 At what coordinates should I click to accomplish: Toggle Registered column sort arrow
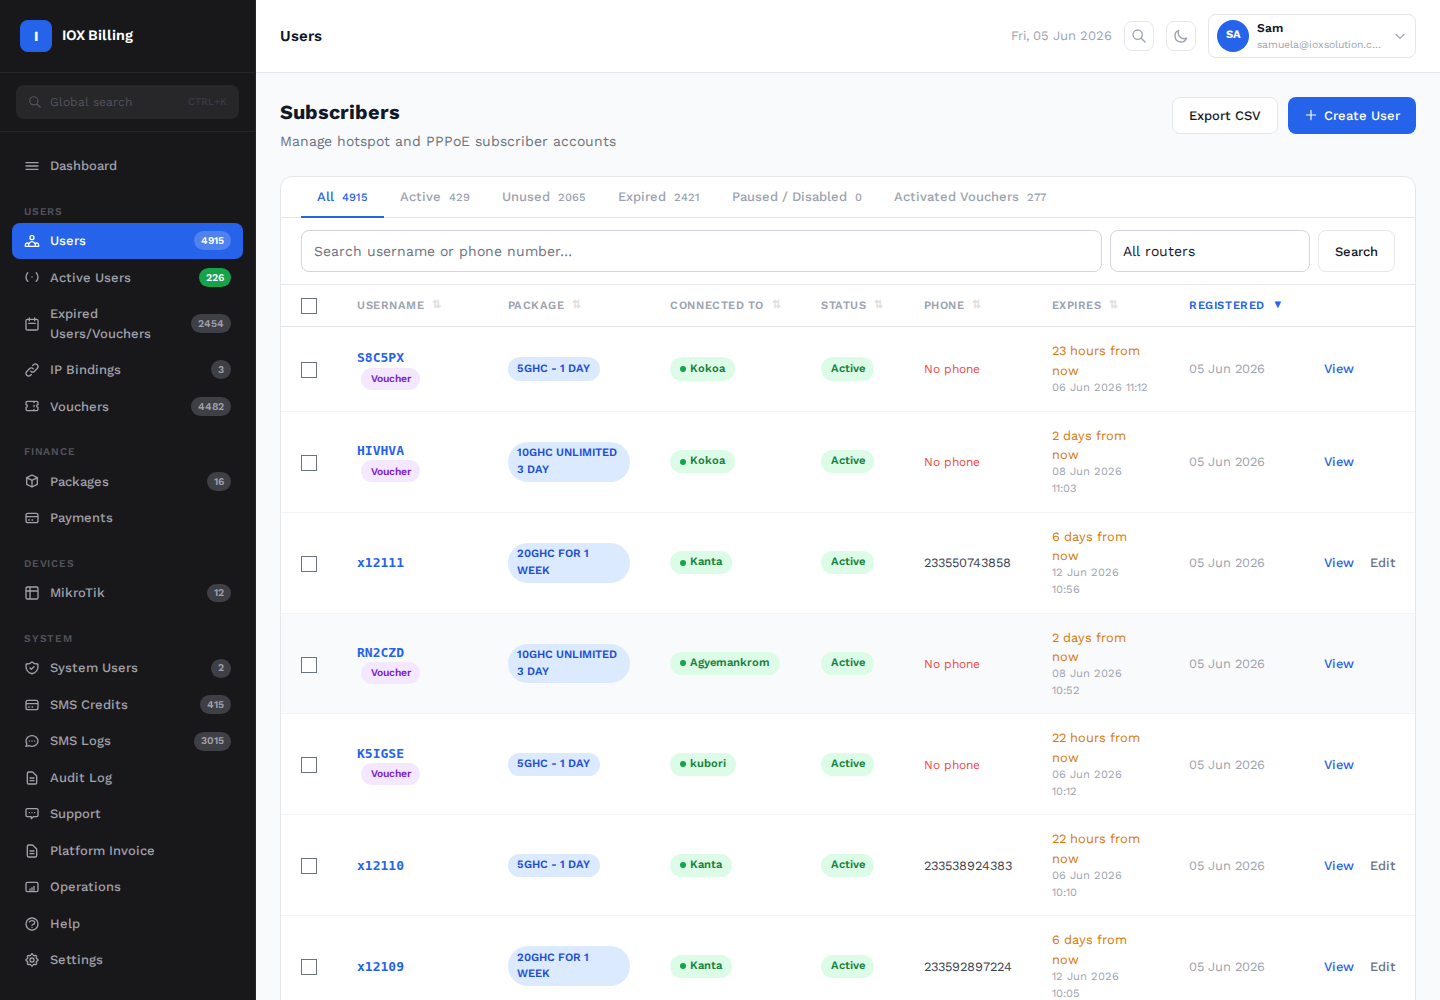click(x=1278, y=305)
